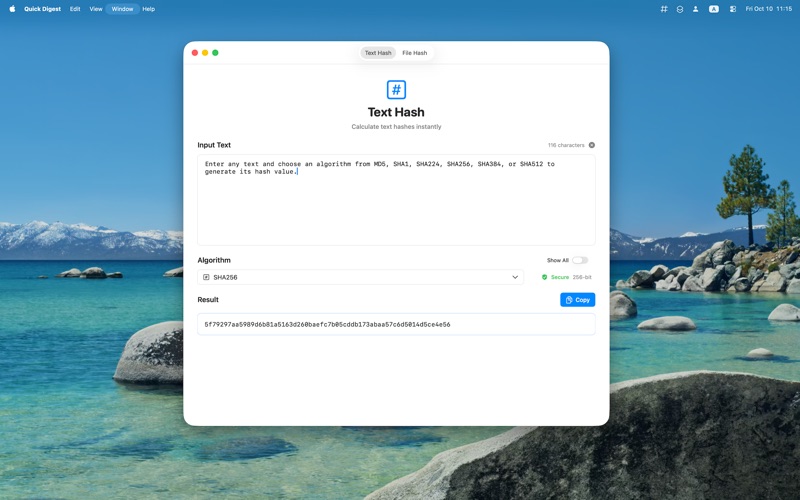Open the SHA256 algorithm dropdown
The height and width of the screenshot is (500, 800).
360,277
